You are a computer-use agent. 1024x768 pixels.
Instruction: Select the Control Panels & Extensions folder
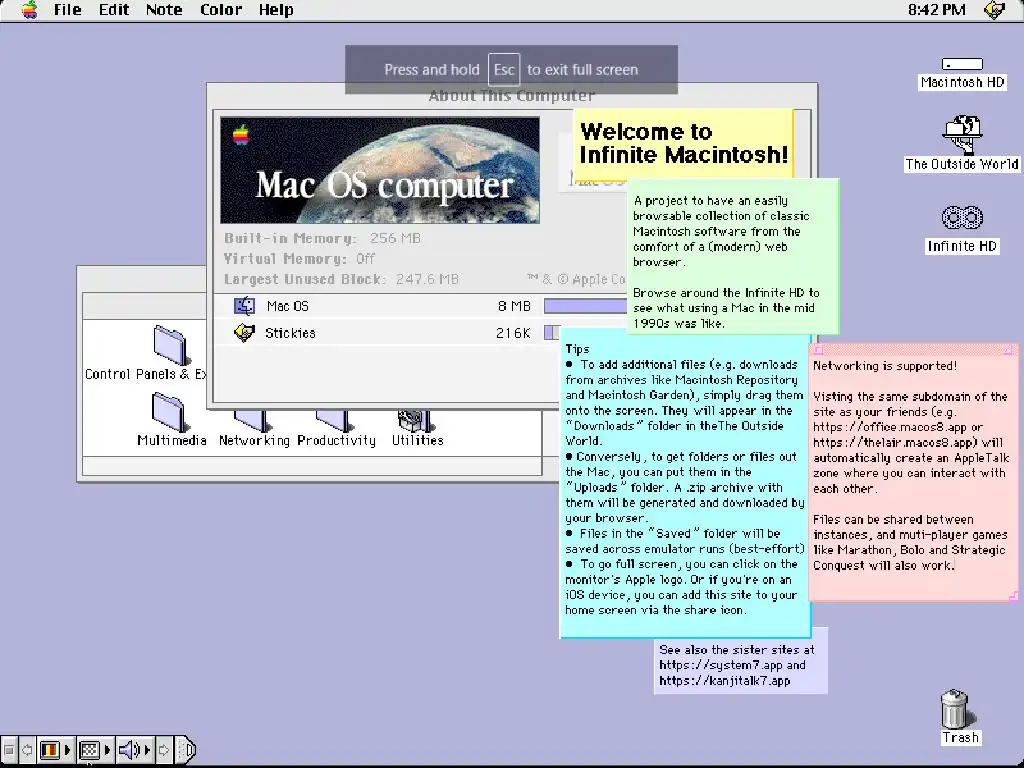click(170, 344)
